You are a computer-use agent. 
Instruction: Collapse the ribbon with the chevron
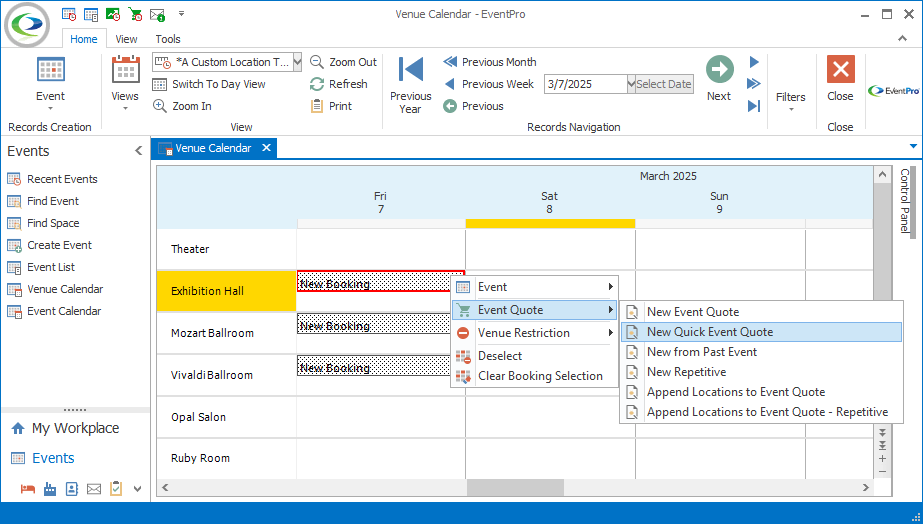[902, 38]
